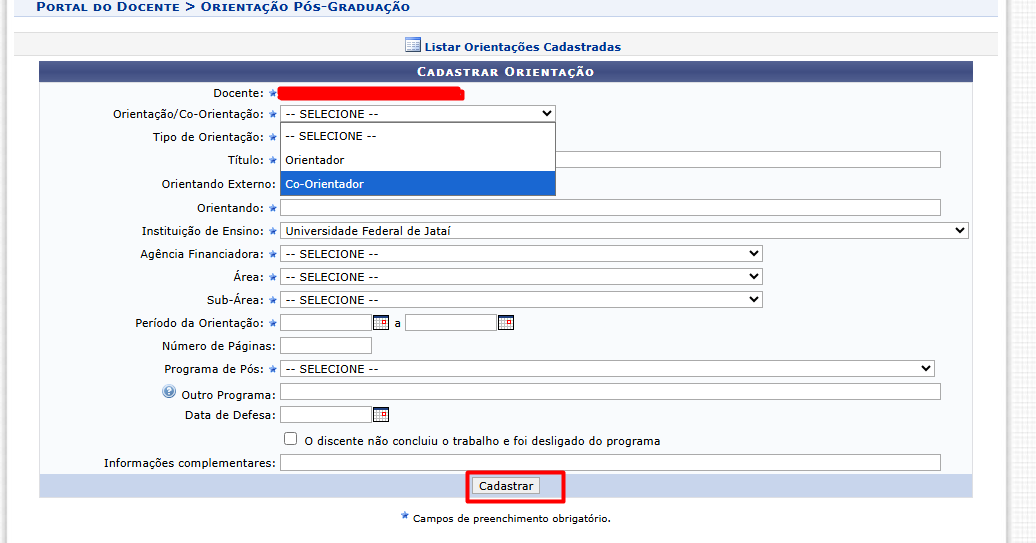Focus the Informações complementares field
The image size is (1036, 543).
click(610, 462)
